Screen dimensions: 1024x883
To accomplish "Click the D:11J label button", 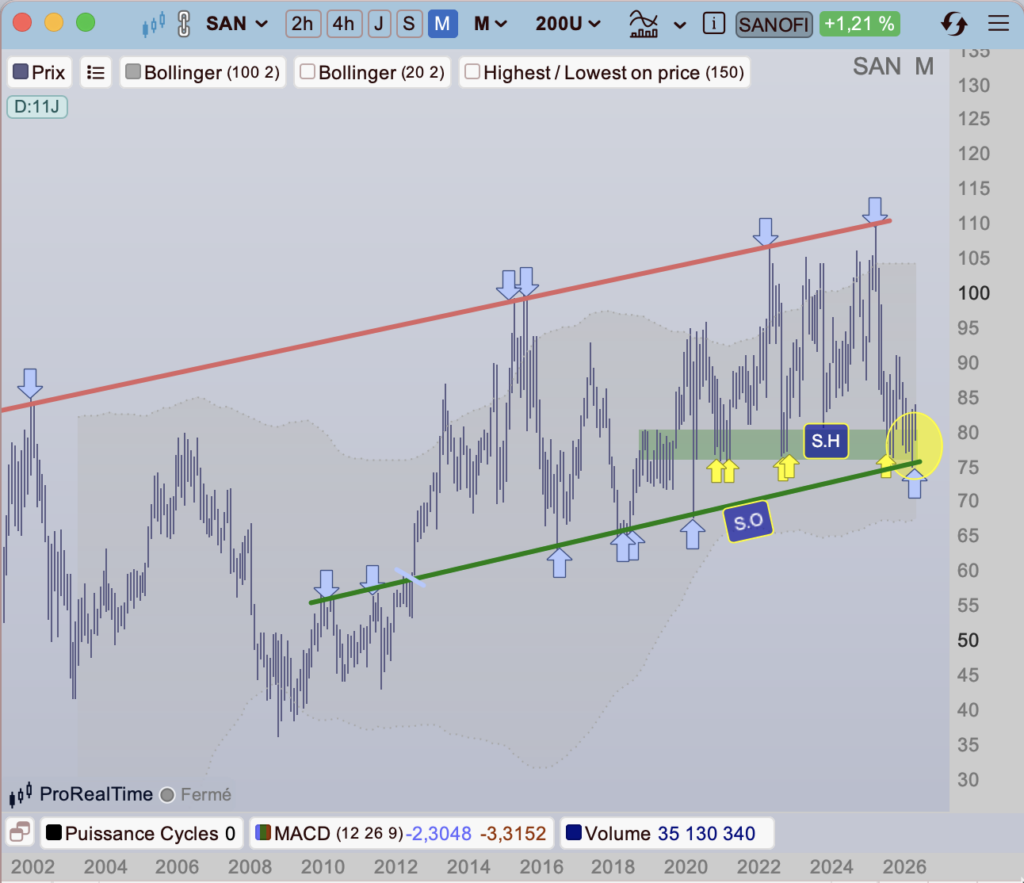I will (x=37, y=105).
